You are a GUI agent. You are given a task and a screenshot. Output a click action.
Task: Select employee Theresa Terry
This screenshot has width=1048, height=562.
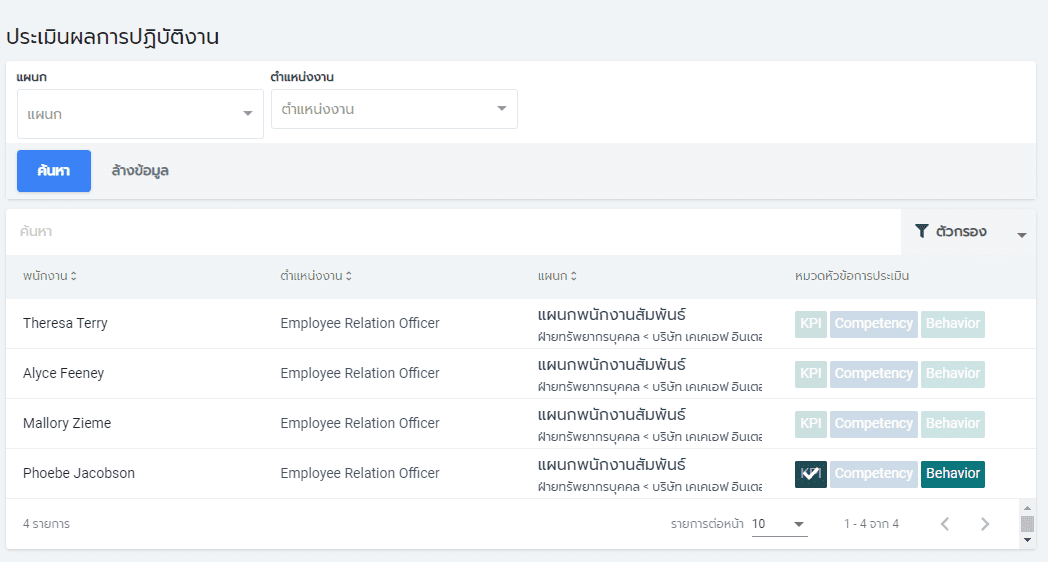point(66,323)
